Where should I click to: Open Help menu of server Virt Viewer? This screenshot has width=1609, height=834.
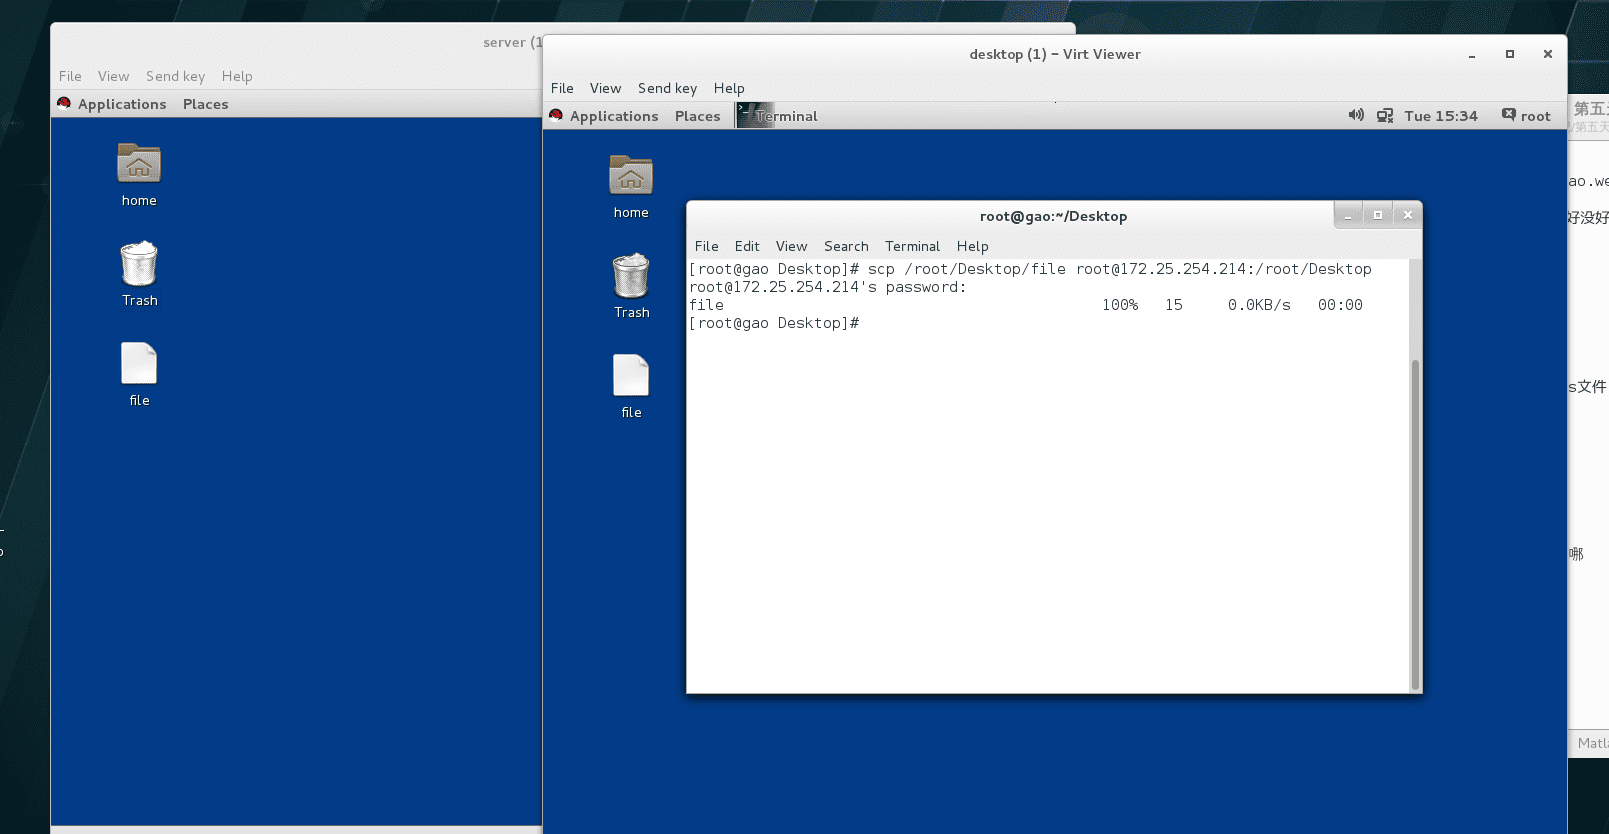237,76
